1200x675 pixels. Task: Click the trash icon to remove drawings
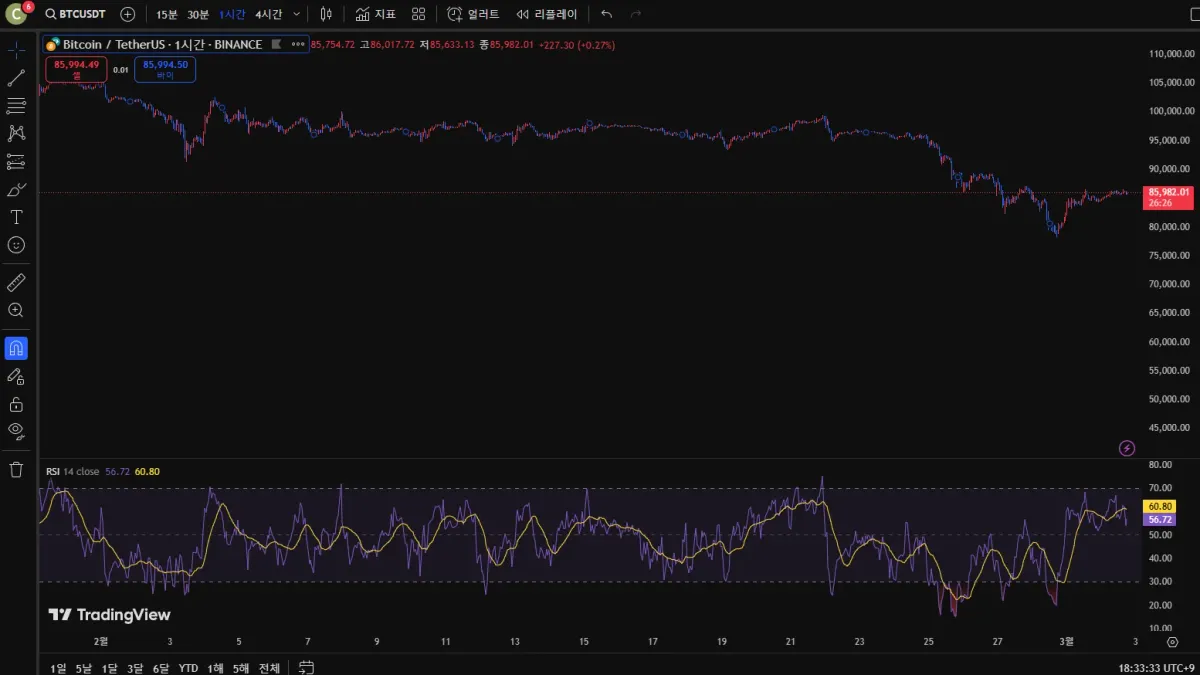click(x=16, y=469)
